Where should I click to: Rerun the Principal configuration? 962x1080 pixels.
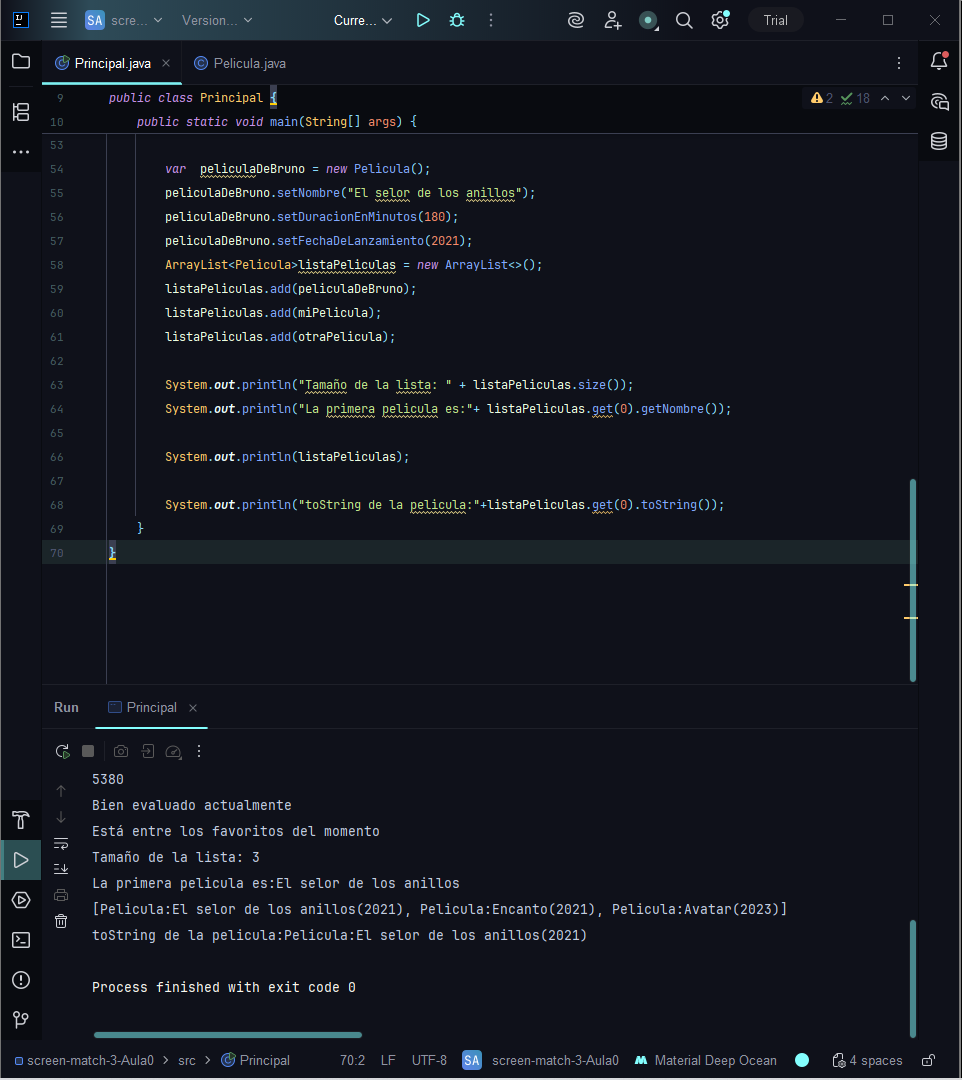[63, 751]
